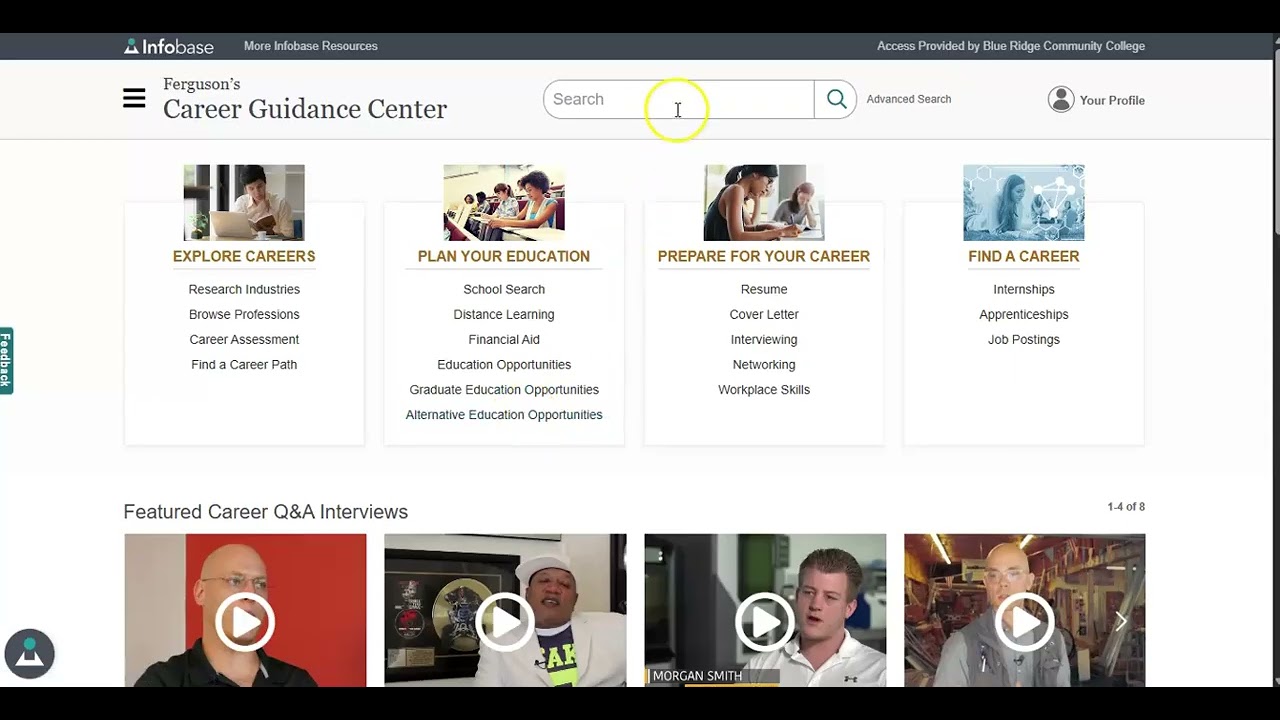Screen dimensions: 1280x720
Task: Open the Interviewing link
Action: click(x=764, y=339)
